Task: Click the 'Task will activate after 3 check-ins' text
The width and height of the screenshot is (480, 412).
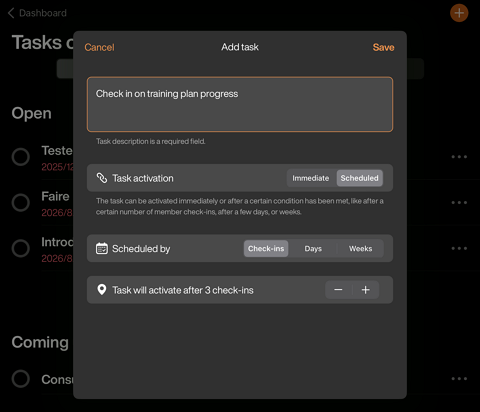Action: 183,290
